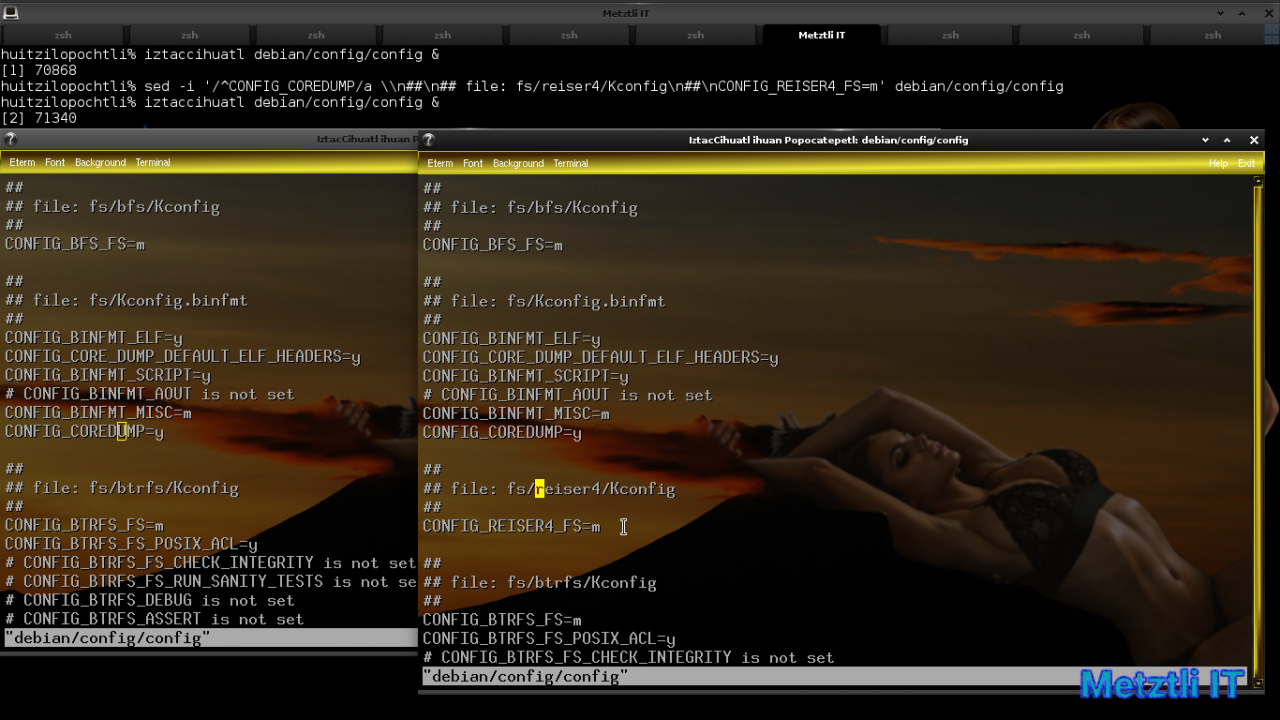Viewport: 1280px width, 720px height.
Task: Click '## file: fs/bfs/Kconfig' in the right window
Action: pyautogui.click(x=530, y=207)
